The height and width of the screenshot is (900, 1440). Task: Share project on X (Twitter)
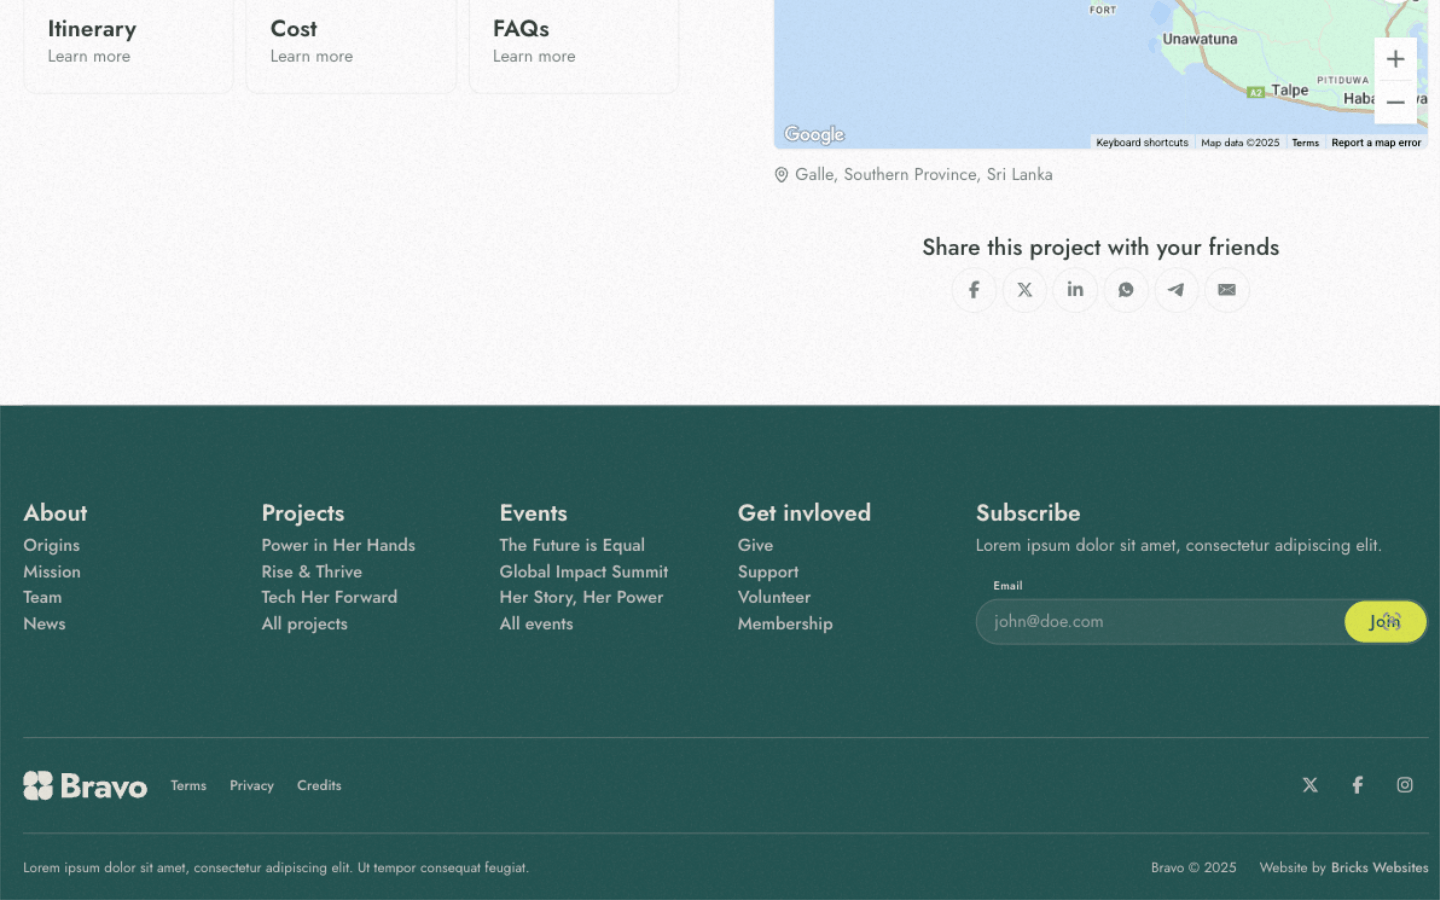coord(1024,290)
